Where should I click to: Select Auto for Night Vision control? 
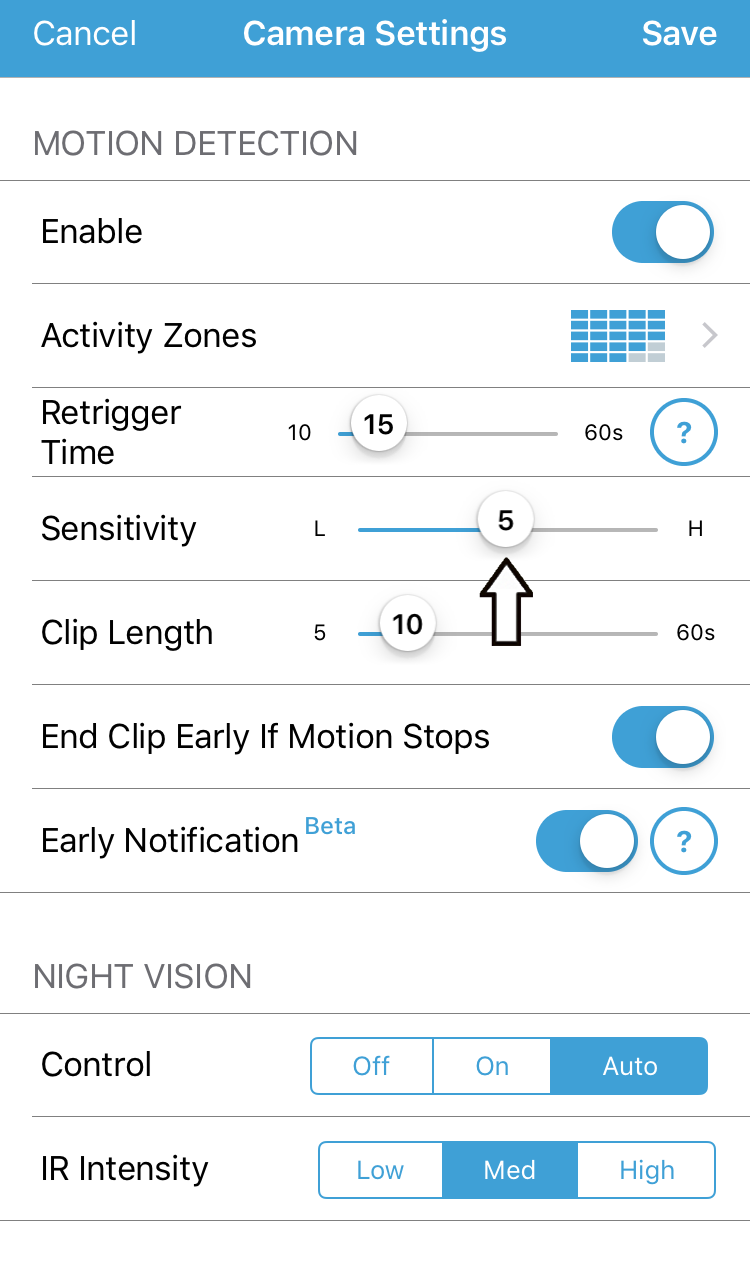tap(629, 1066)
